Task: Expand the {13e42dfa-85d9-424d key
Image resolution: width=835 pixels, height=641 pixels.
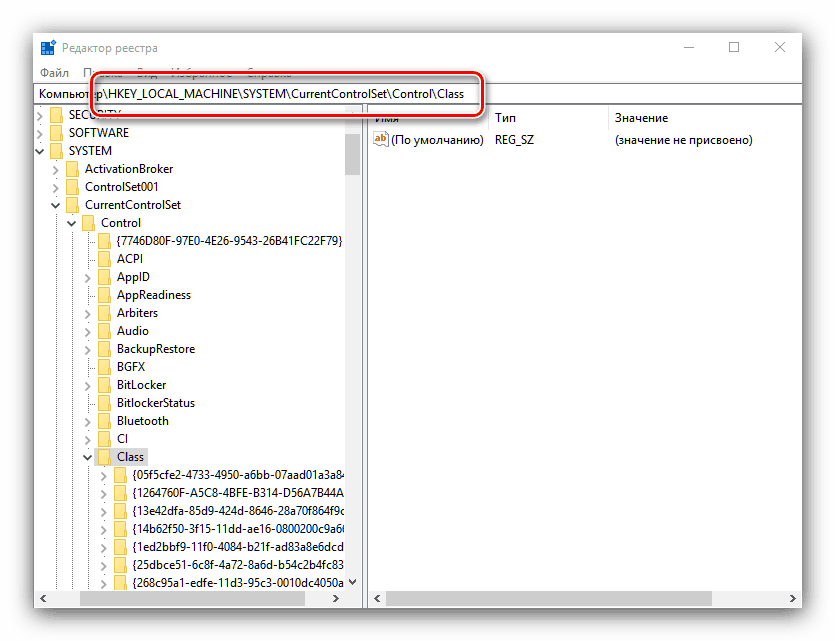Action: coord(104,512)
